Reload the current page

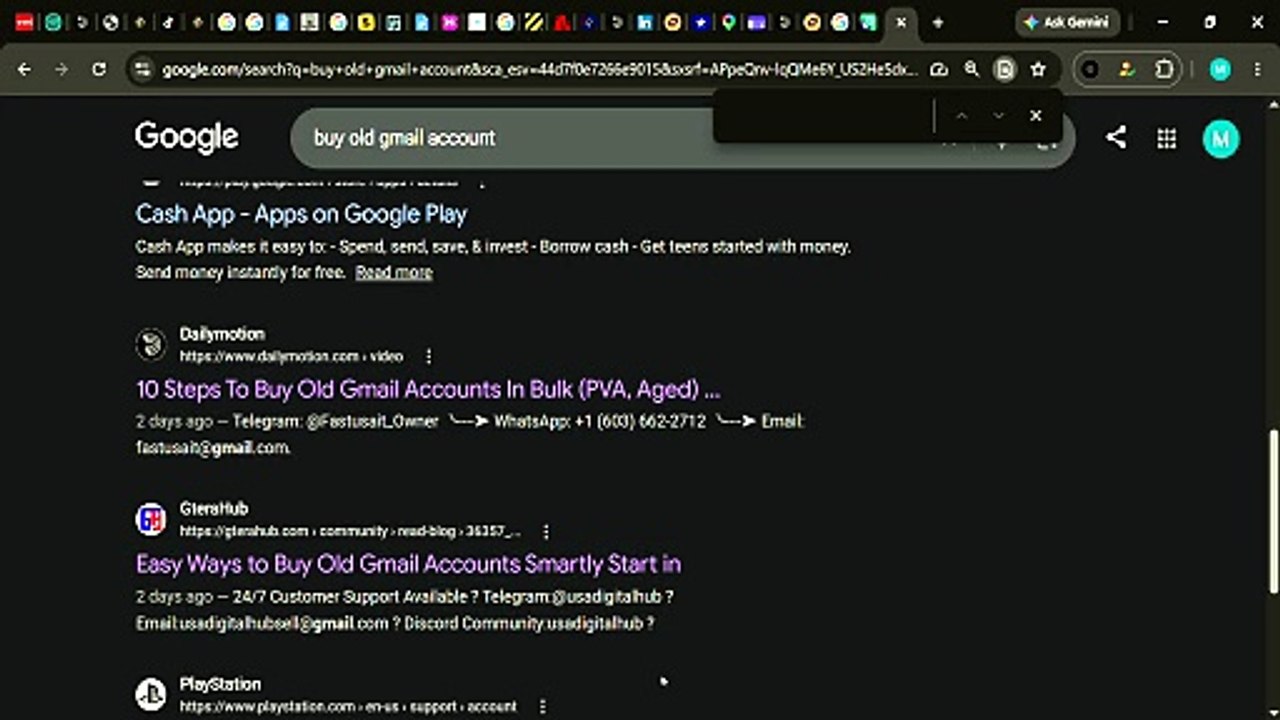click(x=99, y=69)
